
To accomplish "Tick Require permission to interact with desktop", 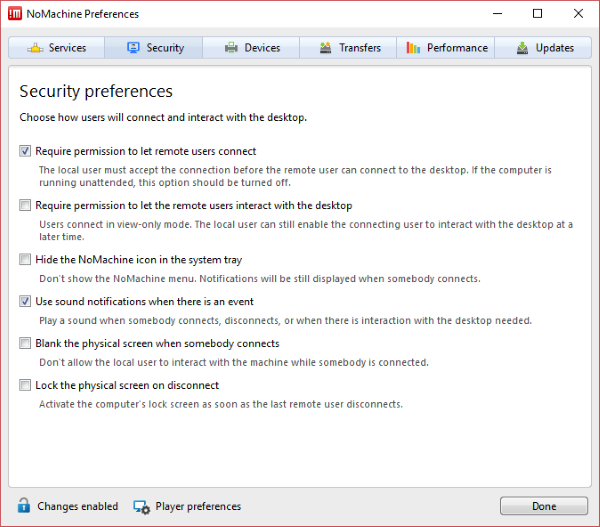I will coord(25,206).
